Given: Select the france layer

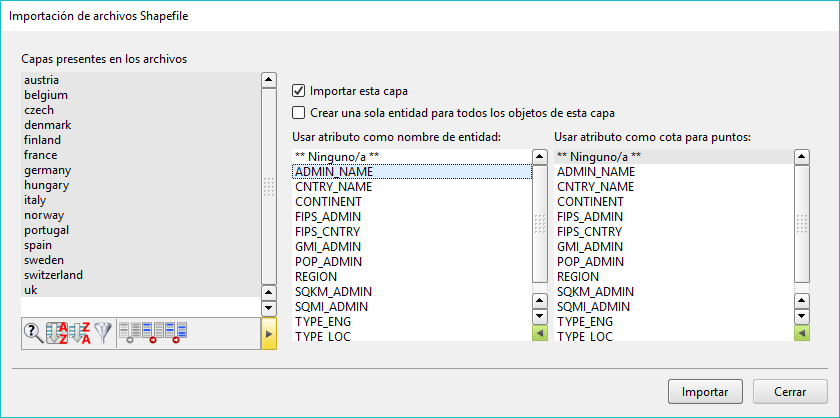Looking at the screenshot, I should pos(140,155).
